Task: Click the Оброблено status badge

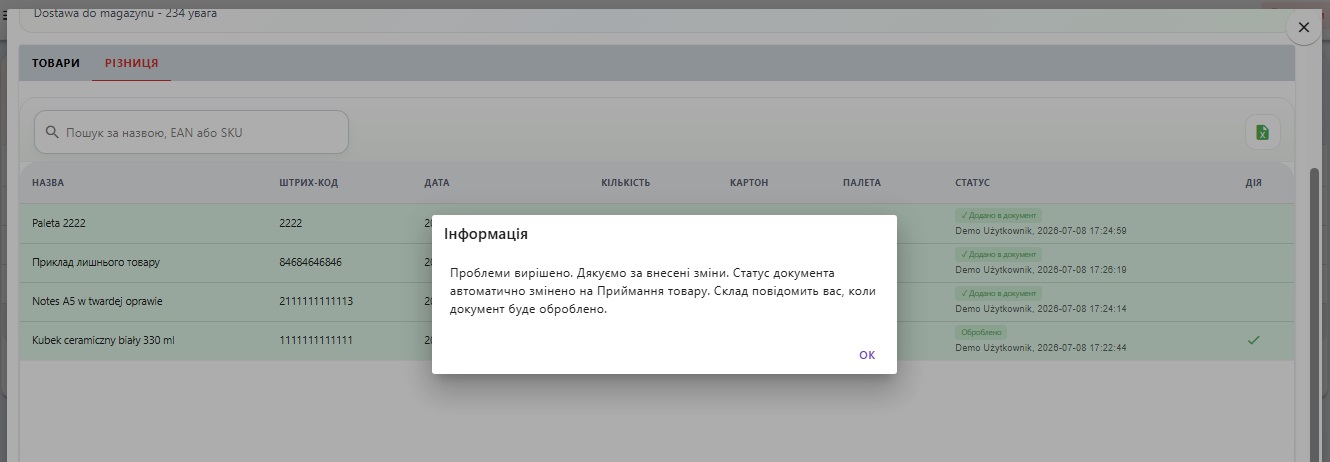Action: [981, 332]
